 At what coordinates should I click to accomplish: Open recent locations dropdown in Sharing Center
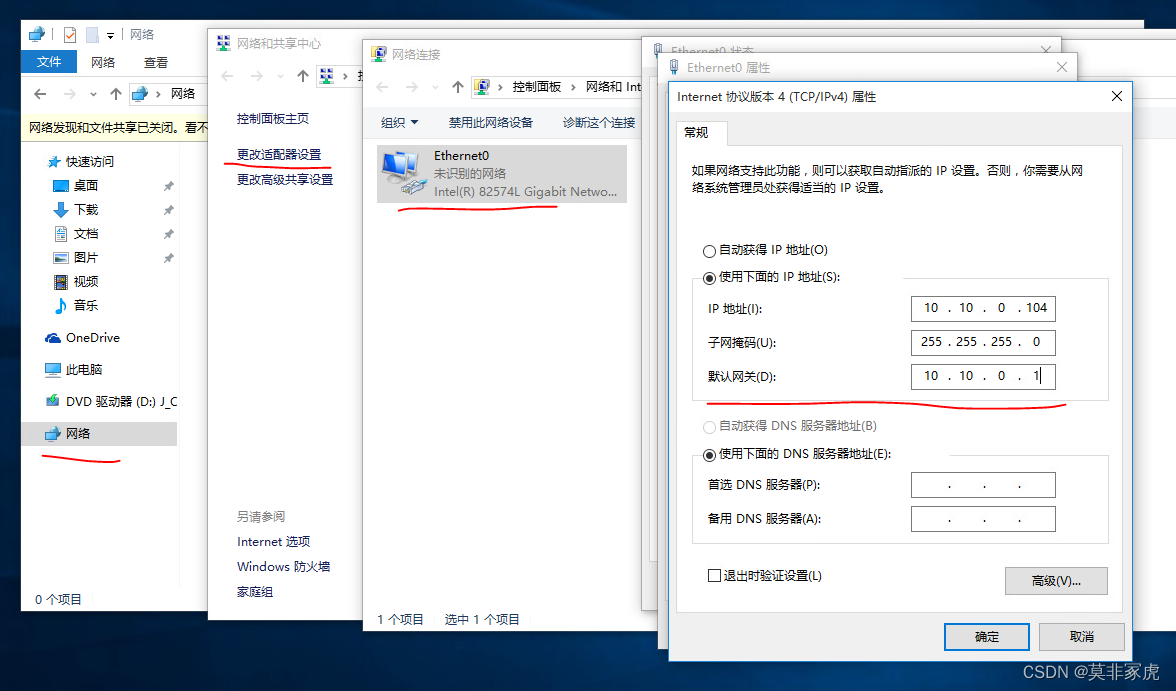(280, 76)
